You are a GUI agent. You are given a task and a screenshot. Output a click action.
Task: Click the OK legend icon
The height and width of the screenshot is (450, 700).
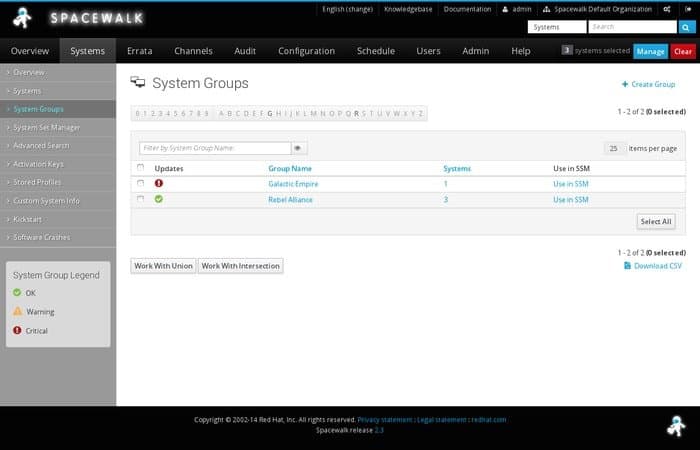coord(17,292)
